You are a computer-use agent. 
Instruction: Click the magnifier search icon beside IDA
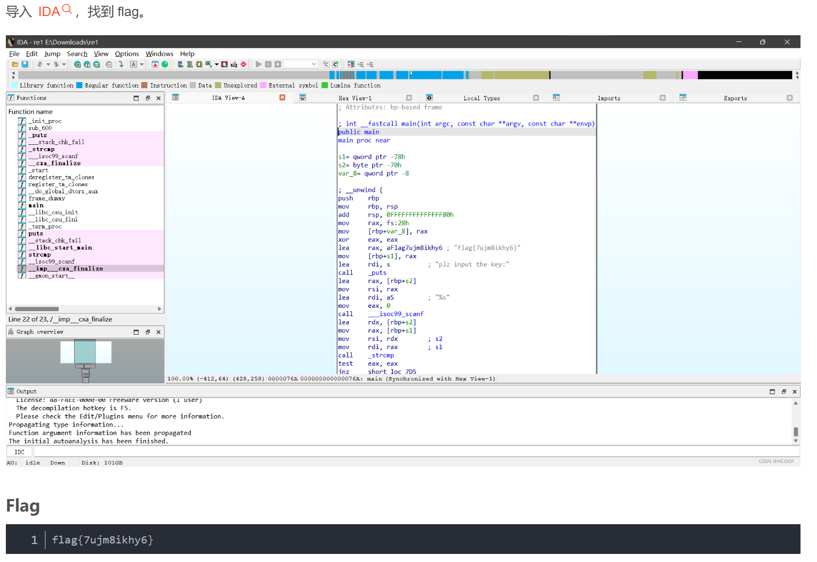click(x=67, y=9)
